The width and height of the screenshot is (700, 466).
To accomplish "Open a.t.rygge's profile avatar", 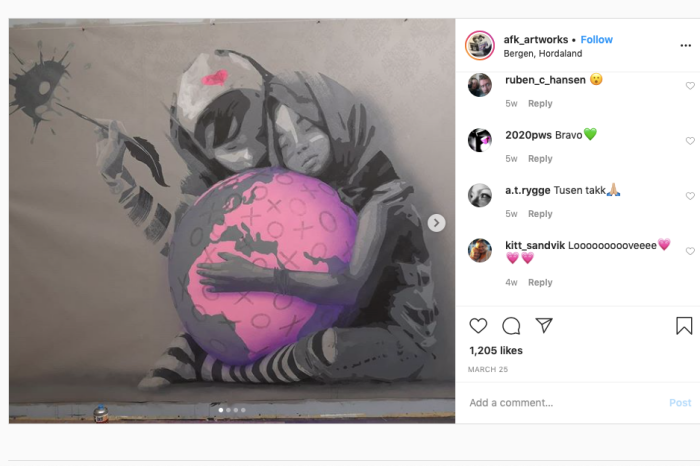I will (480, 195).
